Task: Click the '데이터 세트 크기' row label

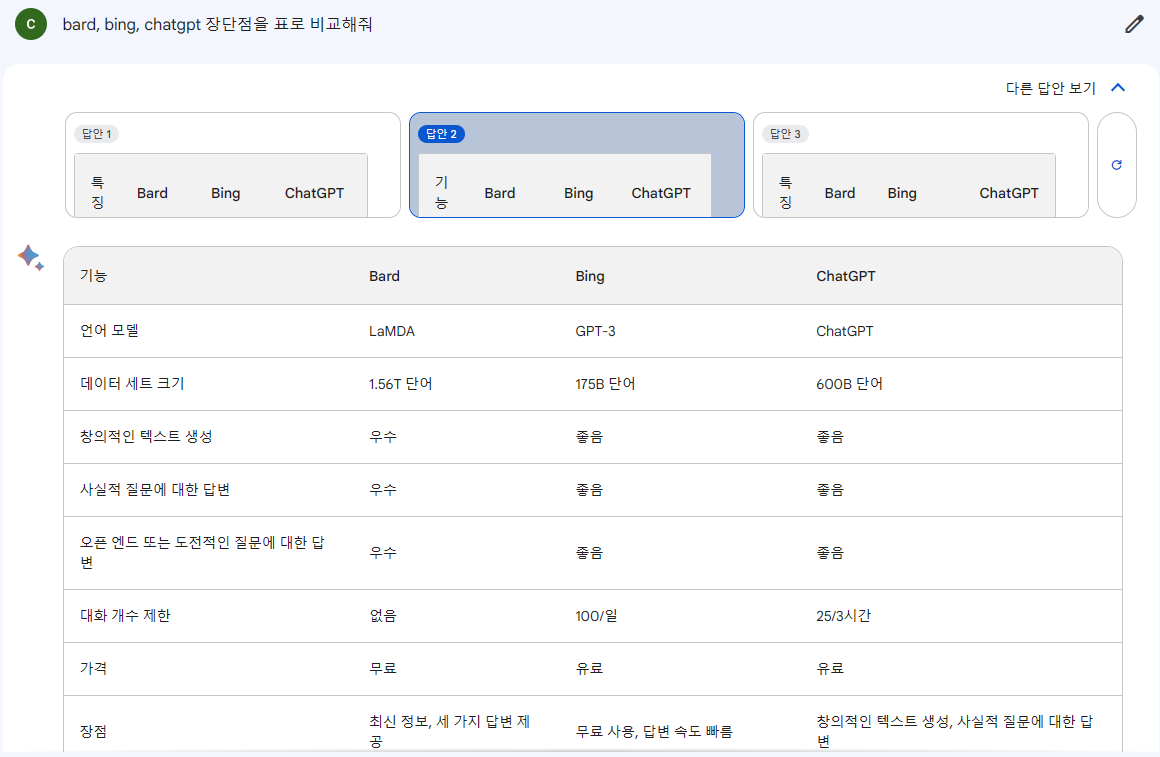Action: coord(132,383)
